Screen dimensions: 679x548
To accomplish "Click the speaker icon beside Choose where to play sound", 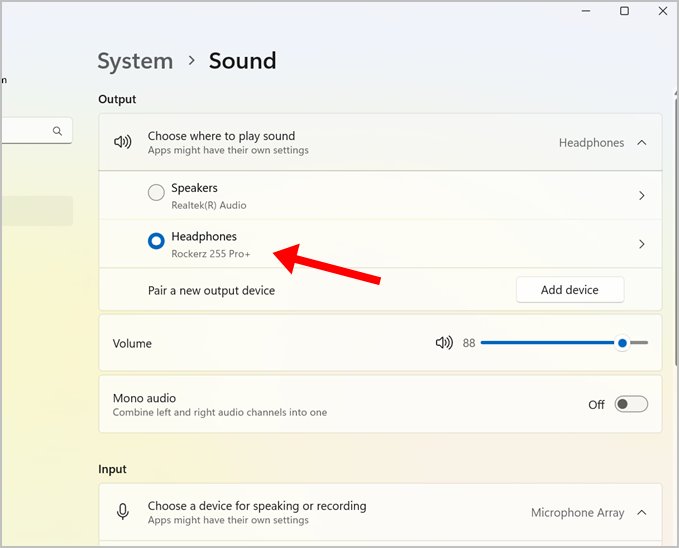I will coord(123,142).
